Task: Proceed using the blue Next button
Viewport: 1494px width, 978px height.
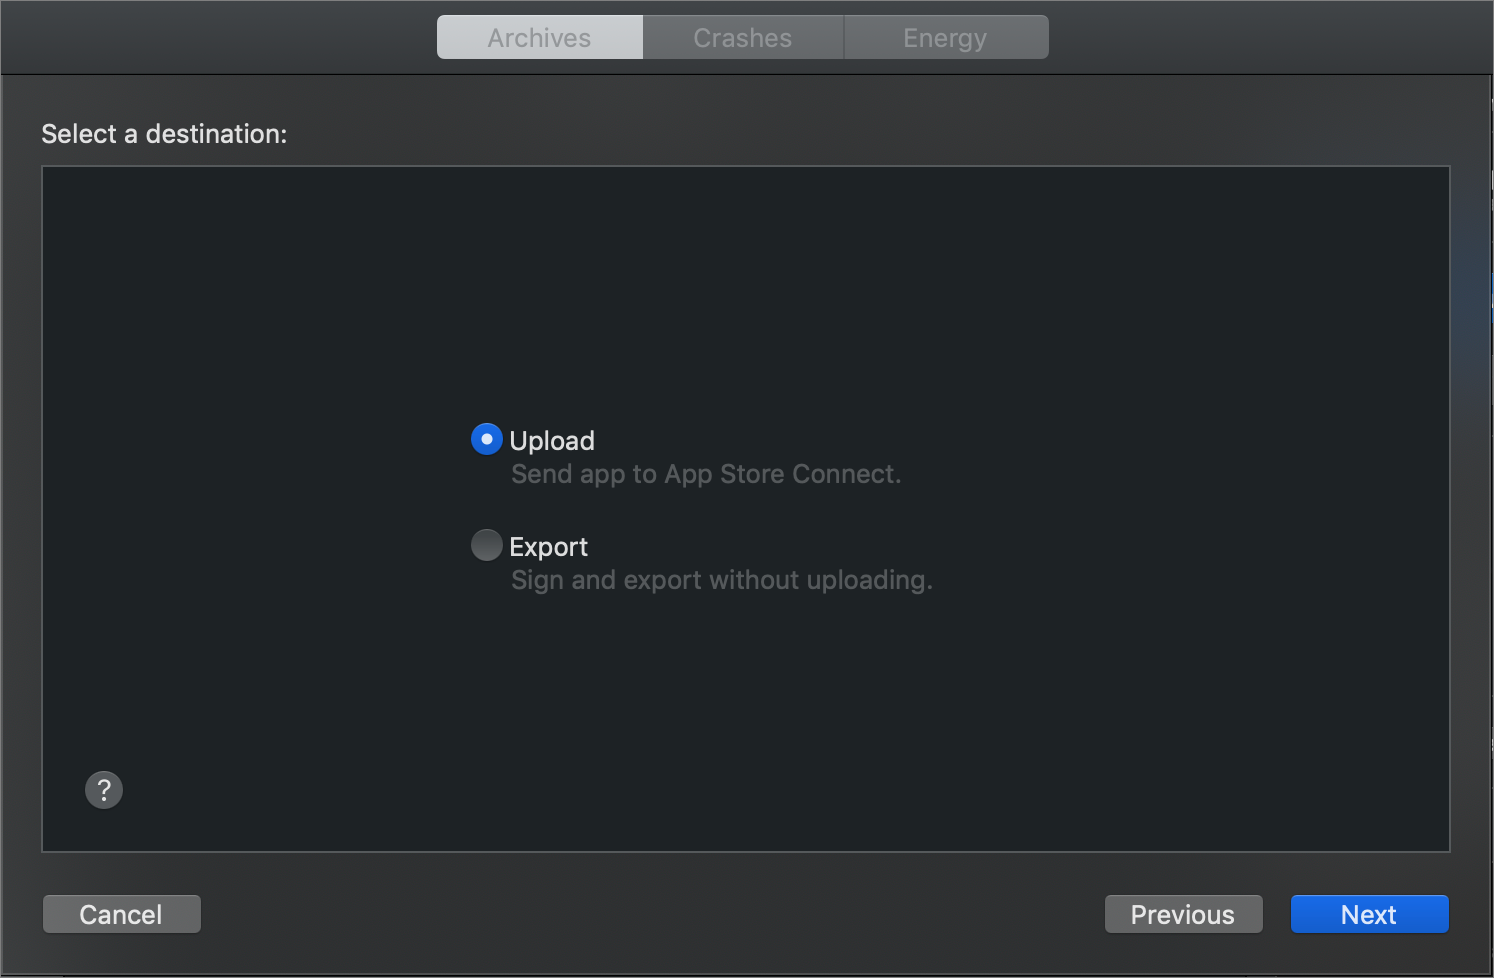Action: click(x=1369, y=914)
